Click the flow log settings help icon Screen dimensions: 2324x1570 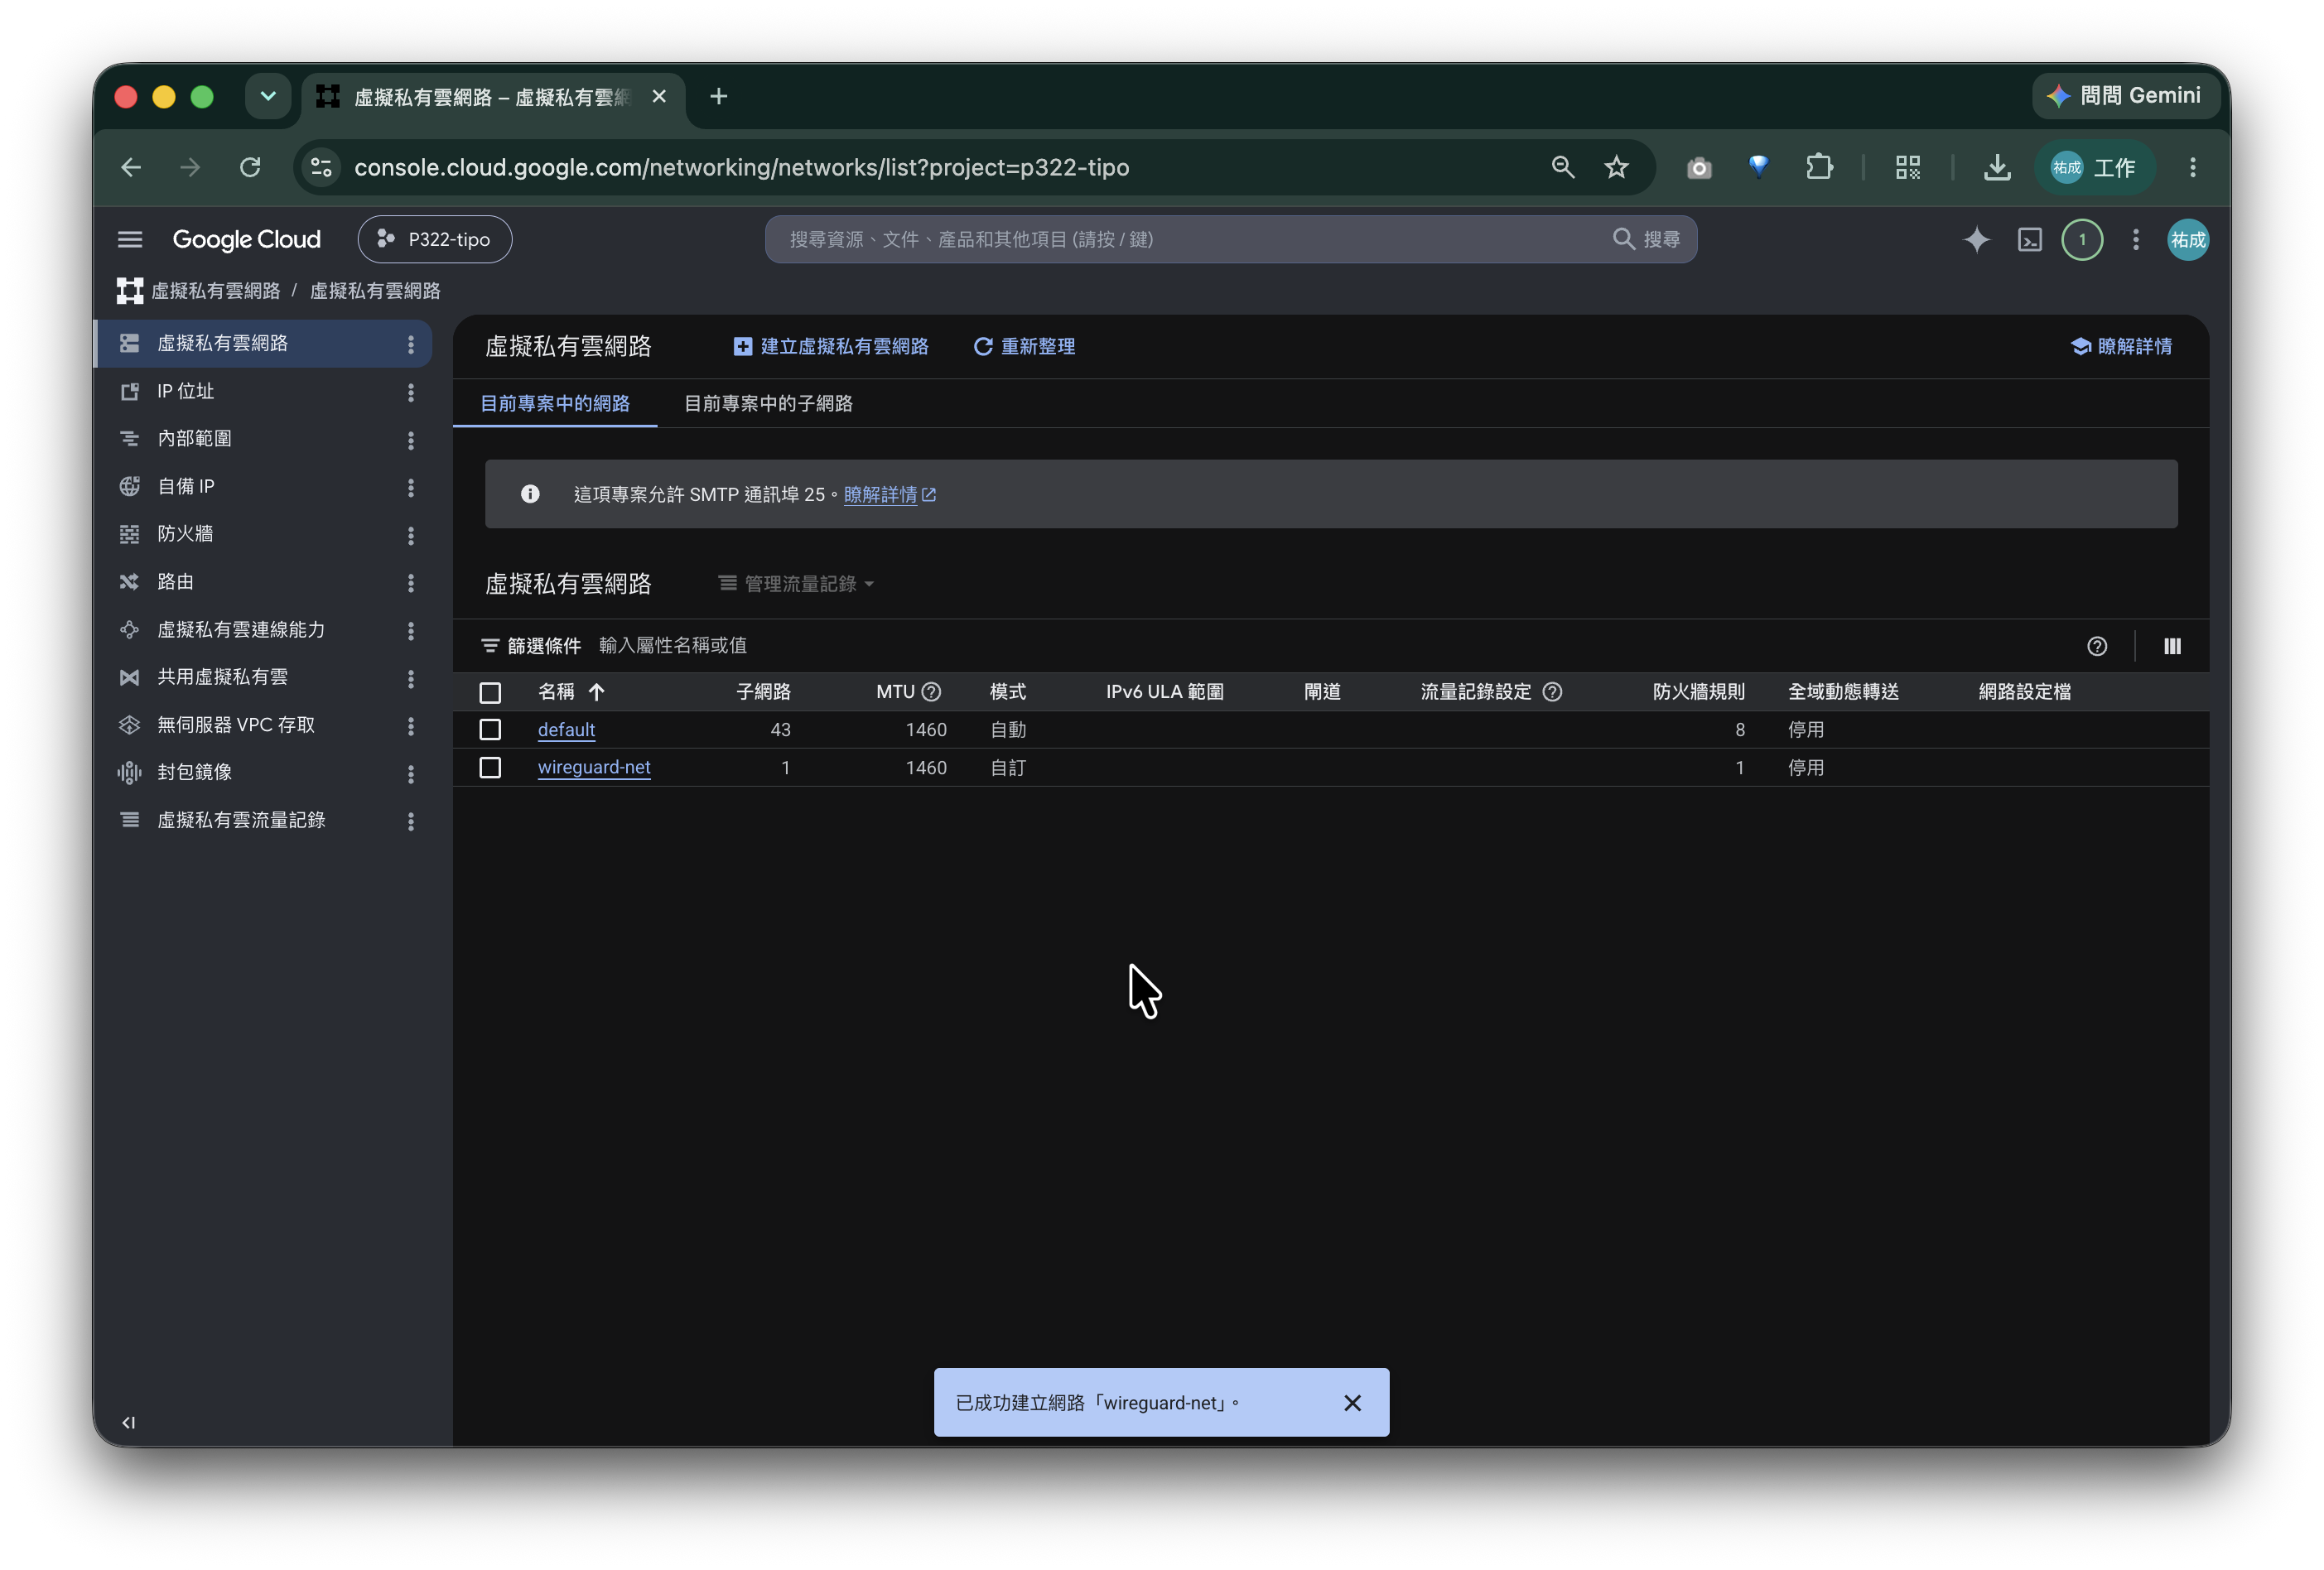click(1551, 692)
